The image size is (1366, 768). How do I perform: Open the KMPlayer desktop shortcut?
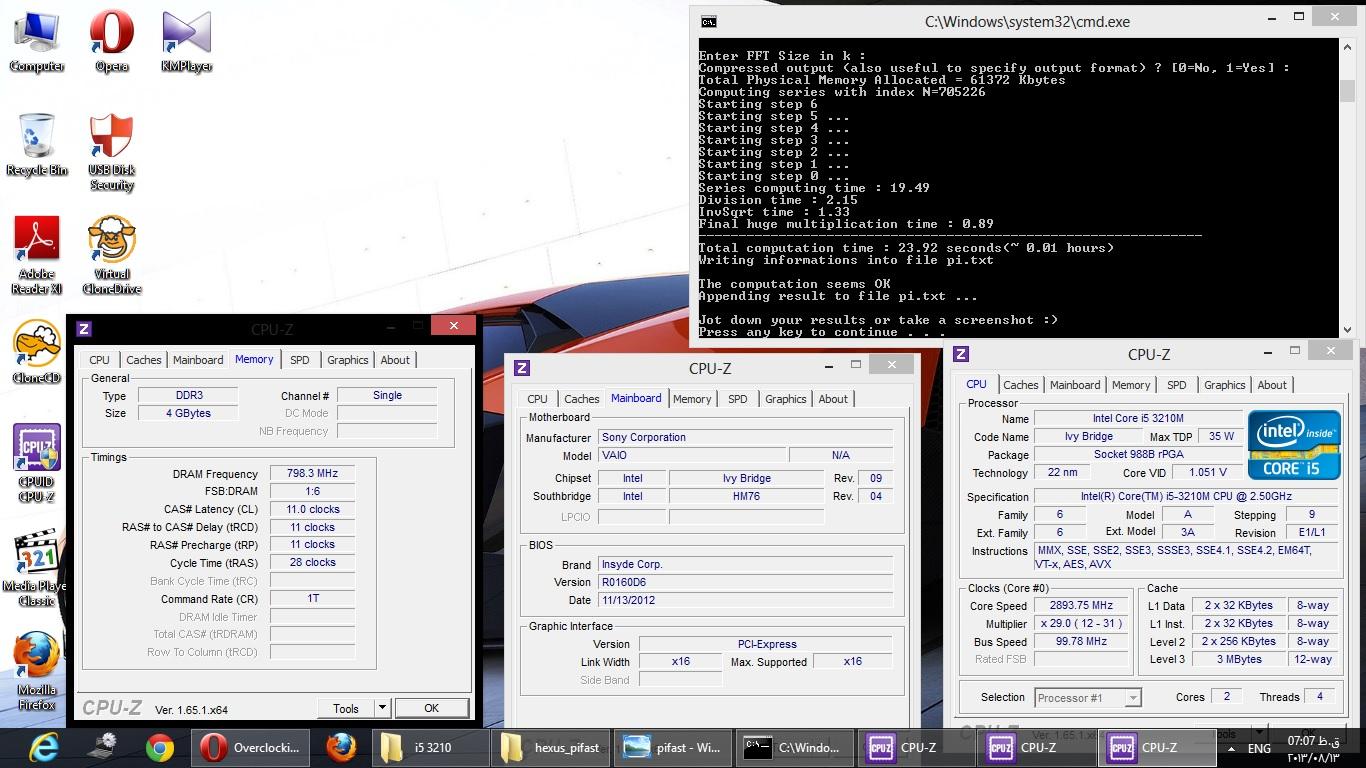[186, 42]
